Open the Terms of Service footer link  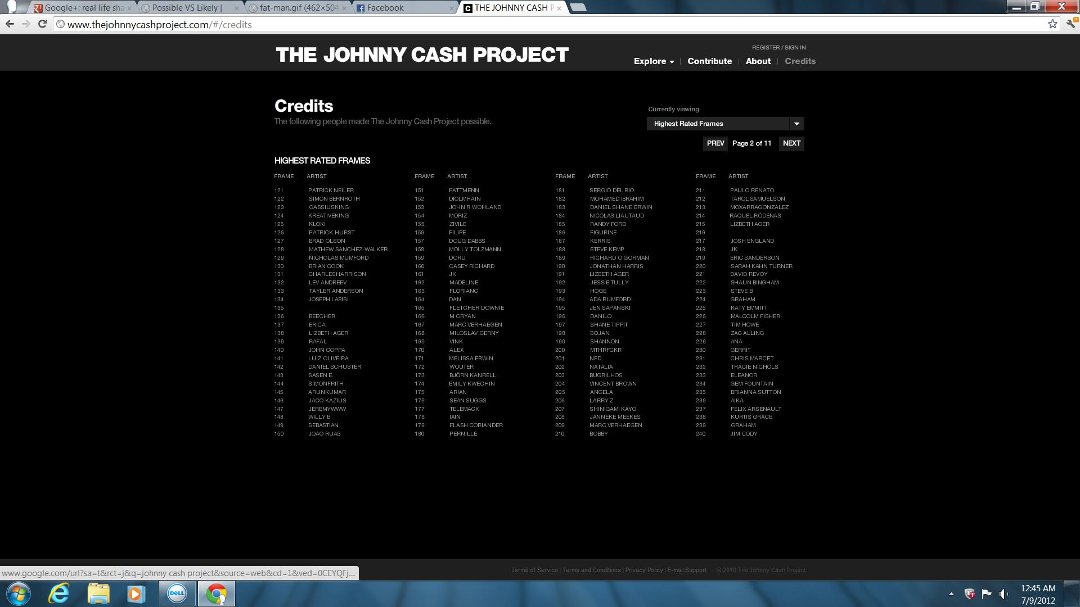click(x=534, y=570)
